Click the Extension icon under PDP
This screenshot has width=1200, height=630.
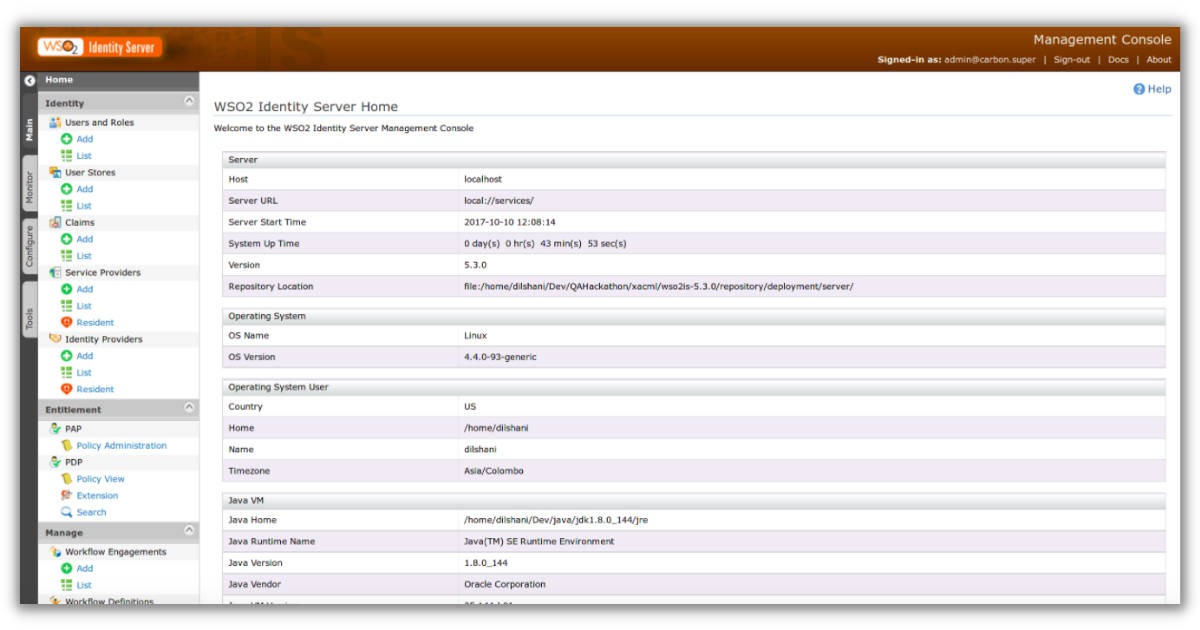[x=67, y=496]
